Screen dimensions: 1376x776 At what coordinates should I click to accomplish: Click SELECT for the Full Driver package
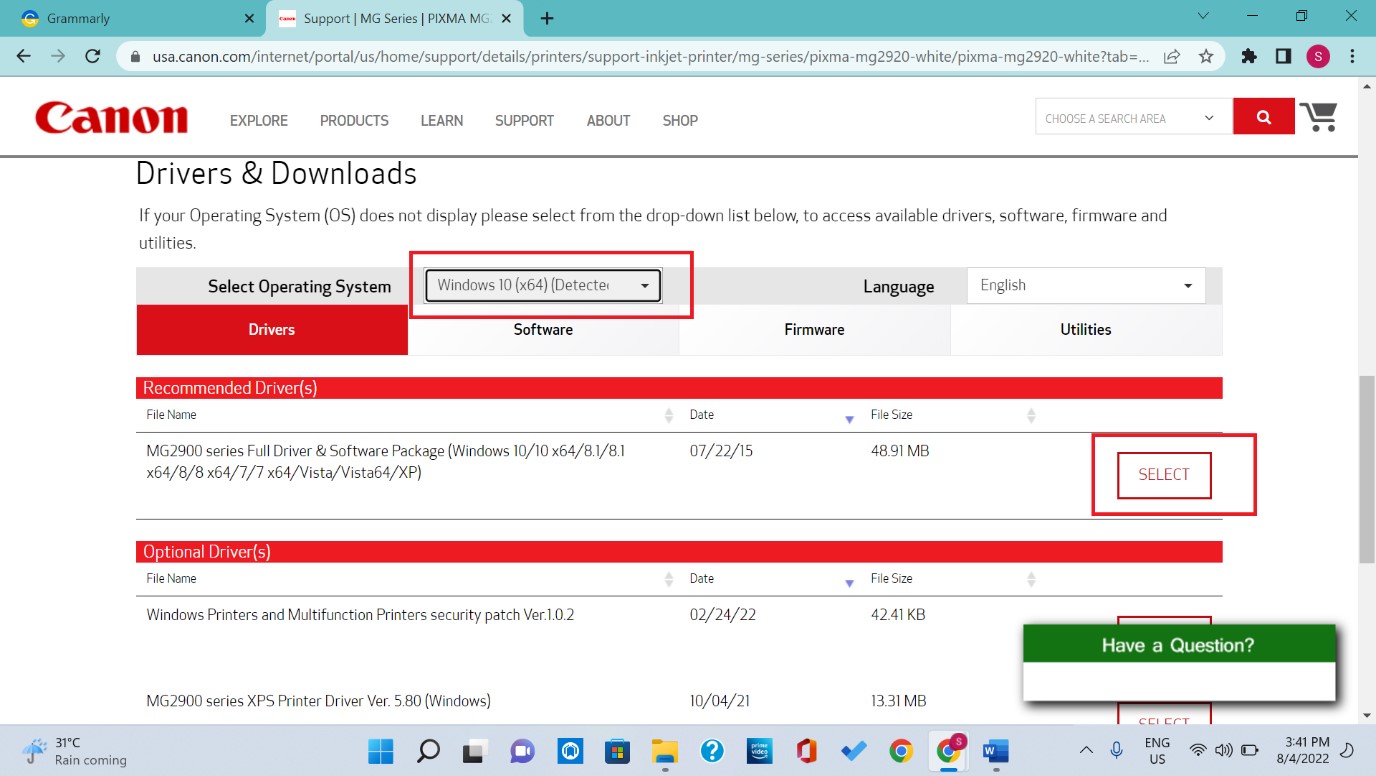[1163, 475]
